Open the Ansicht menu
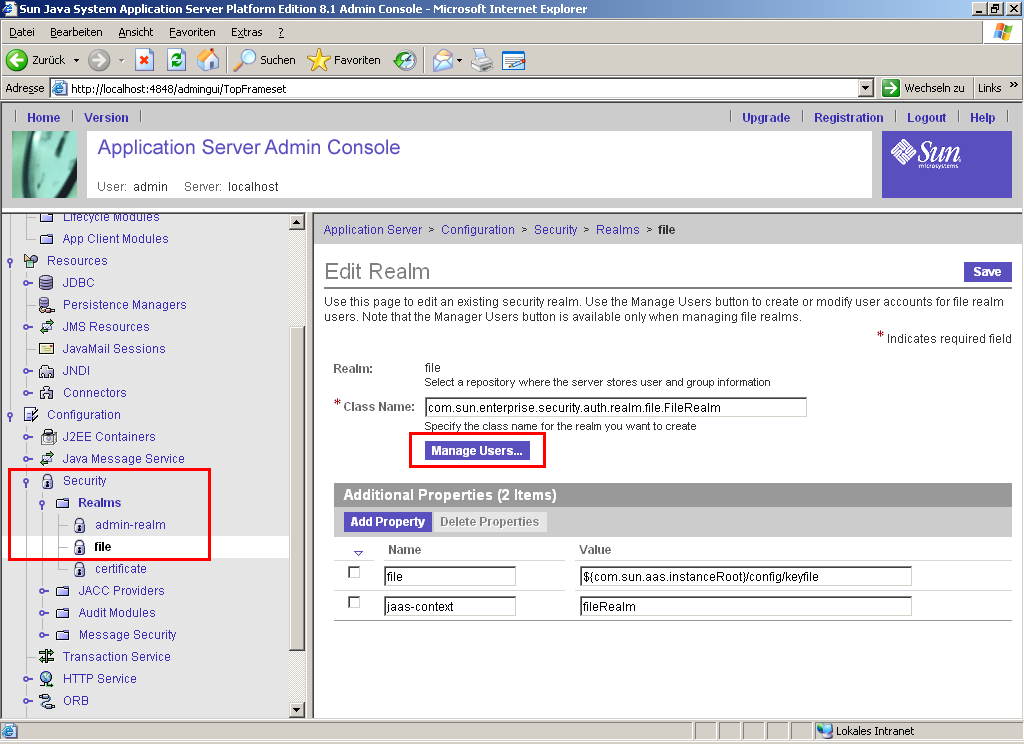Screen dimensions: 1024x744 pyautogui.click(x=136, y=32)
